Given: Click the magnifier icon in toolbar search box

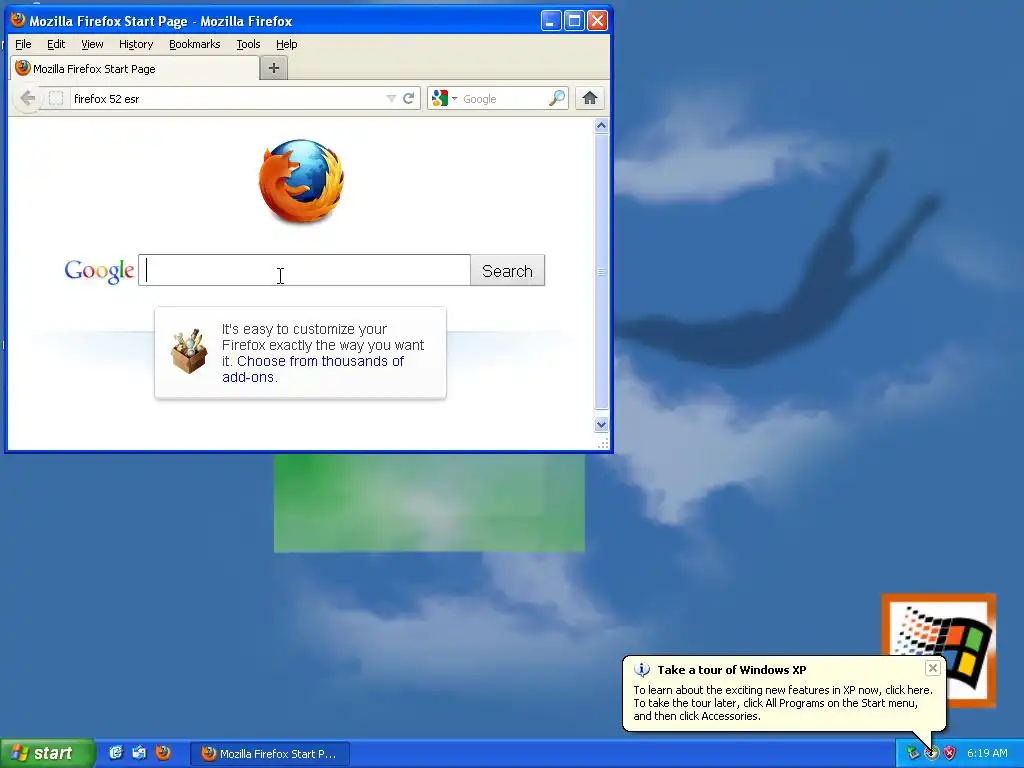Looking at the screenshot, I should click(556, 99).
